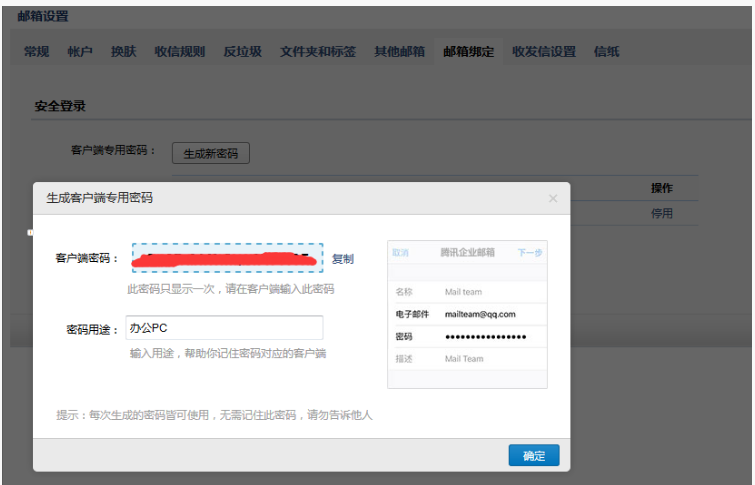Switch to the 帐户 tab

coord(80,52)
